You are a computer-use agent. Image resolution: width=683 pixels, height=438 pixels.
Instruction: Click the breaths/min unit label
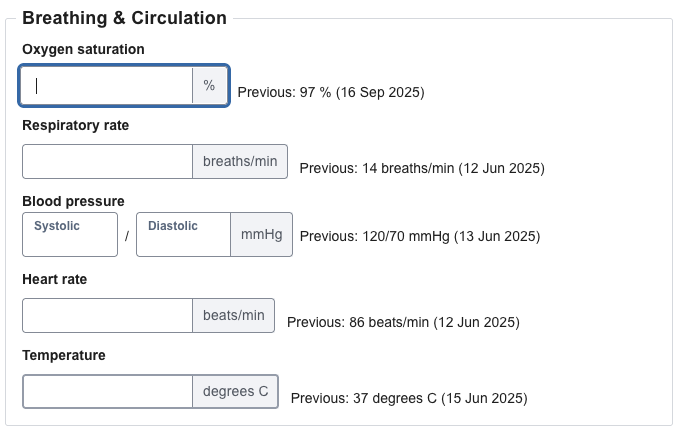tap(240, 162)
